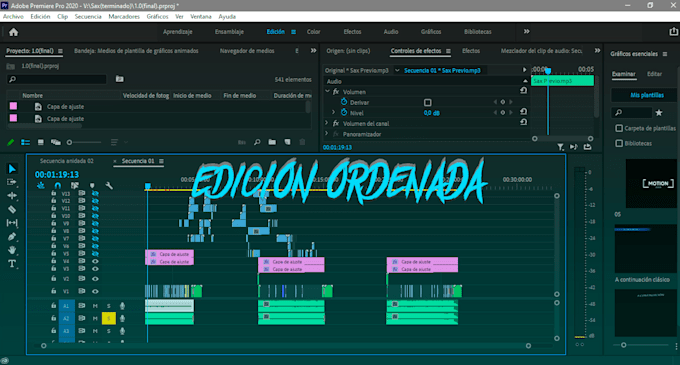Viewport: 680px width, 365px height.
Task: Open Secuencia 01 panel menu
Action: [161, 161]
